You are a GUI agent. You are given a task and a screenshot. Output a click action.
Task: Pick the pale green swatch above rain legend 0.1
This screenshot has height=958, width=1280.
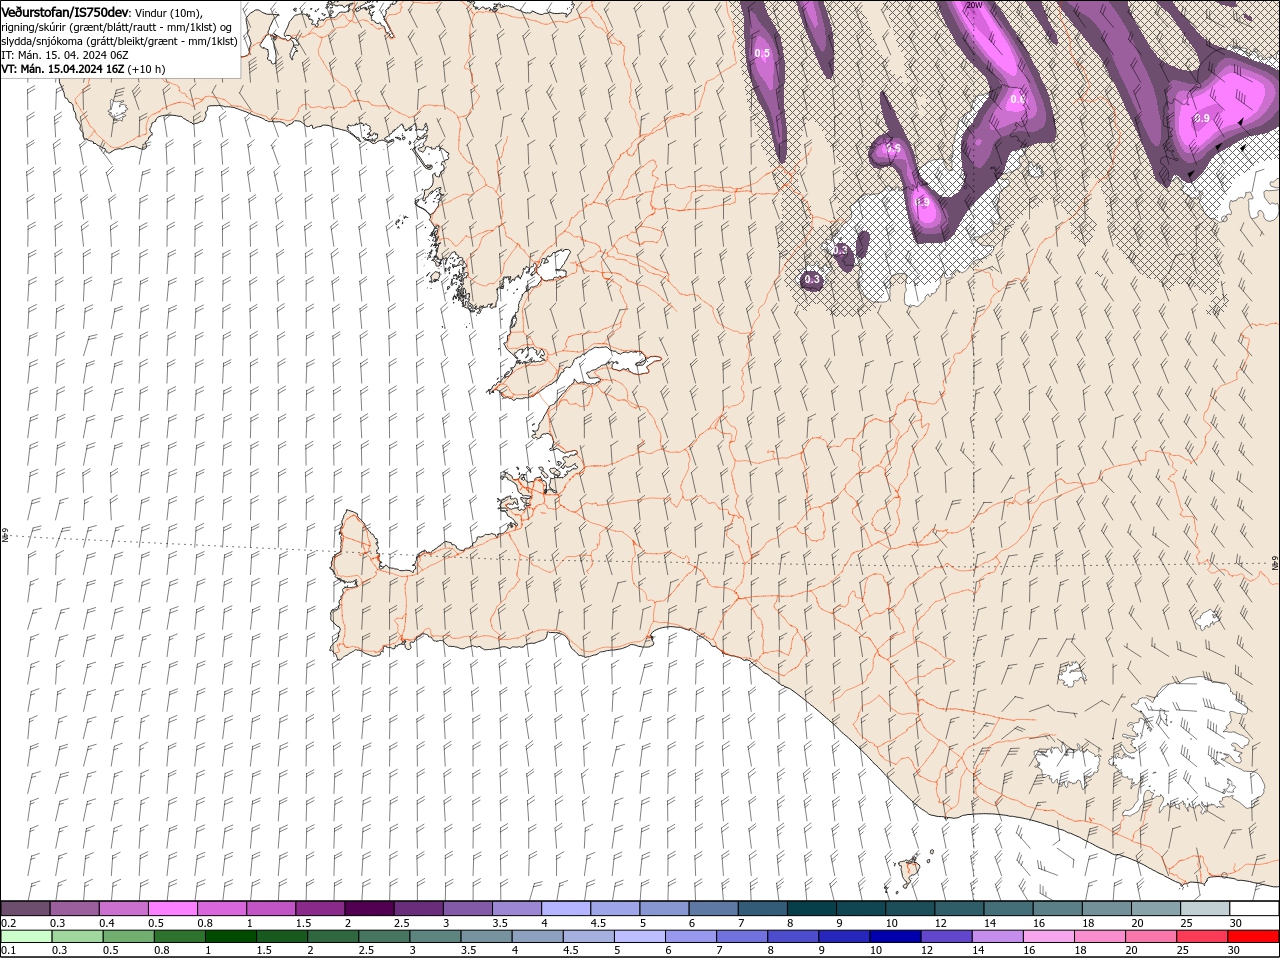click(25, 936)
